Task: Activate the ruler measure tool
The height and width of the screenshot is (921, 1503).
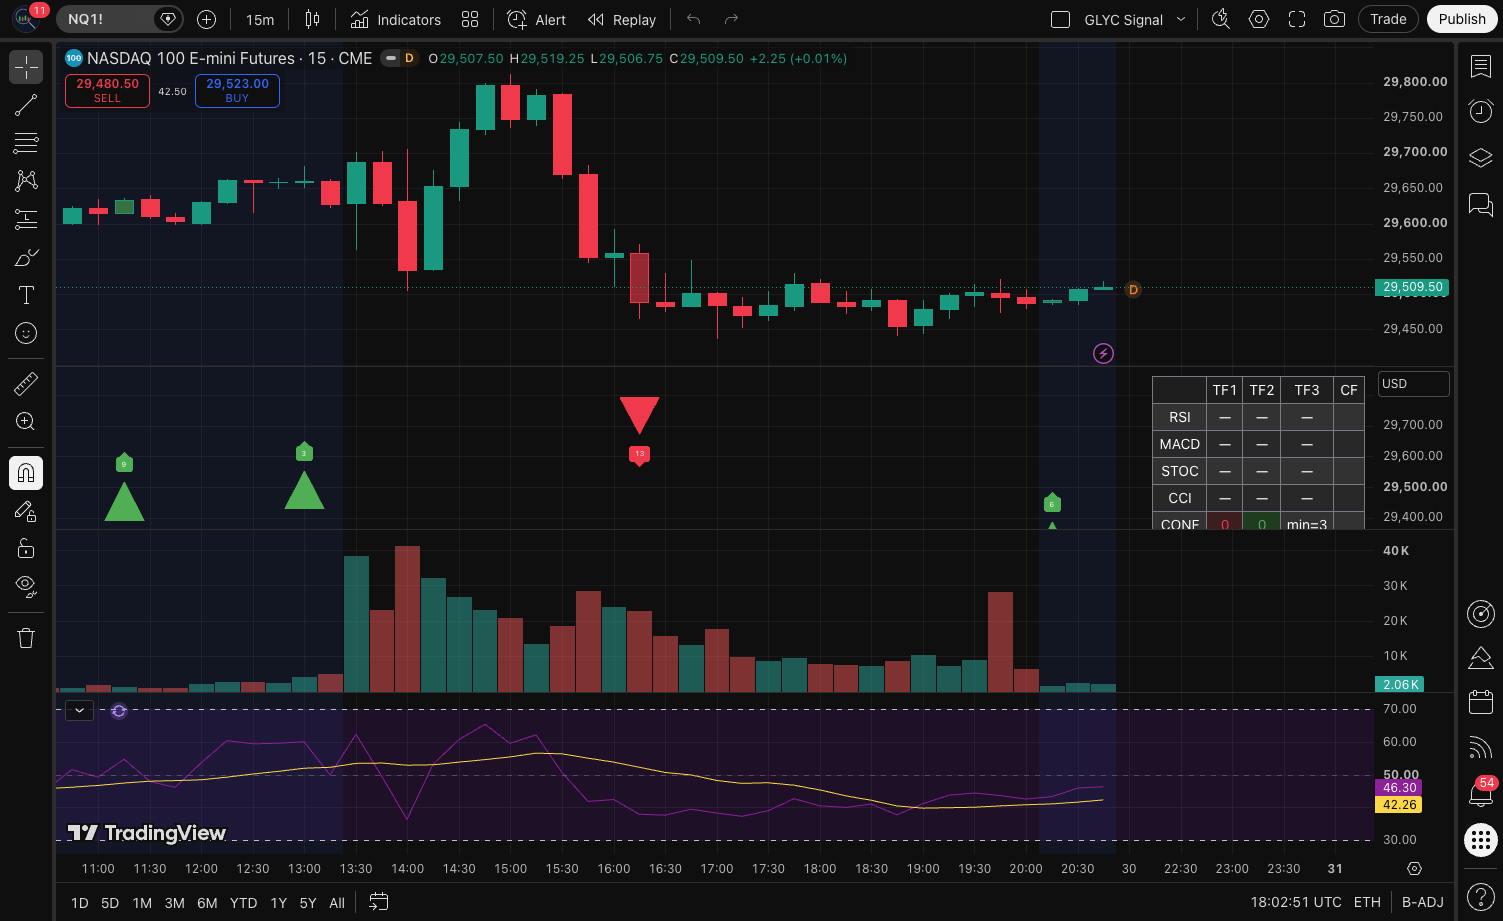Action: pos(26,383)
